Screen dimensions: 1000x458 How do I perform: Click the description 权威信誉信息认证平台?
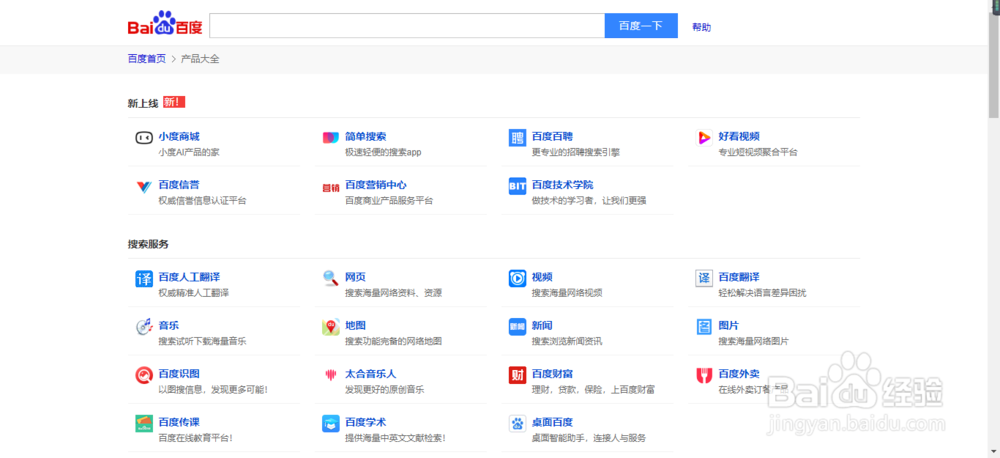click(x=203, y=201)
